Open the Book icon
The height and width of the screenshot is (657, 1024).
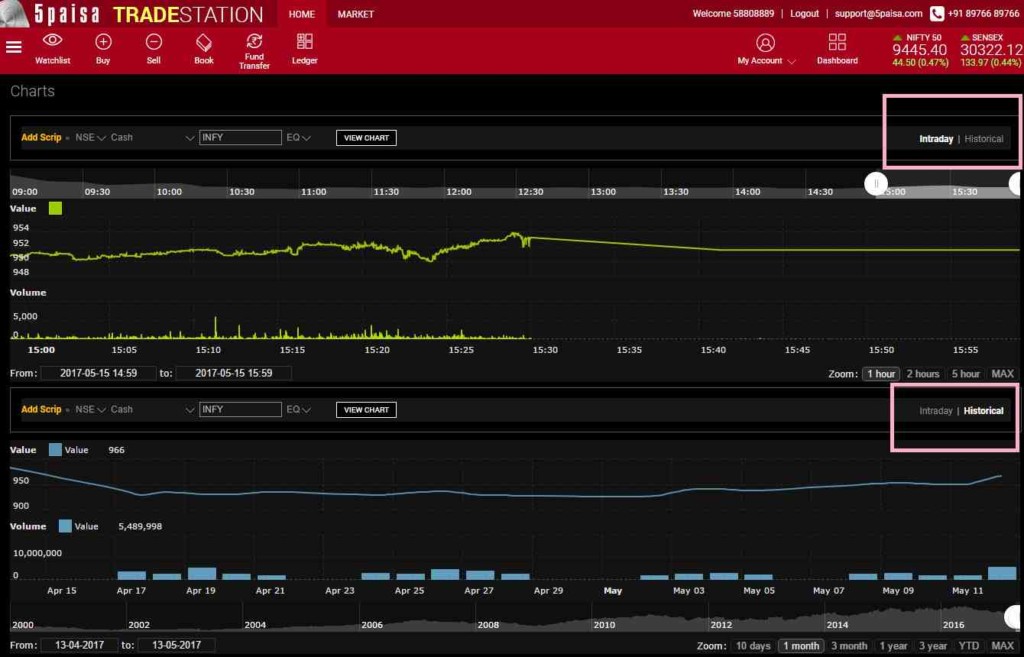[204, 42]
